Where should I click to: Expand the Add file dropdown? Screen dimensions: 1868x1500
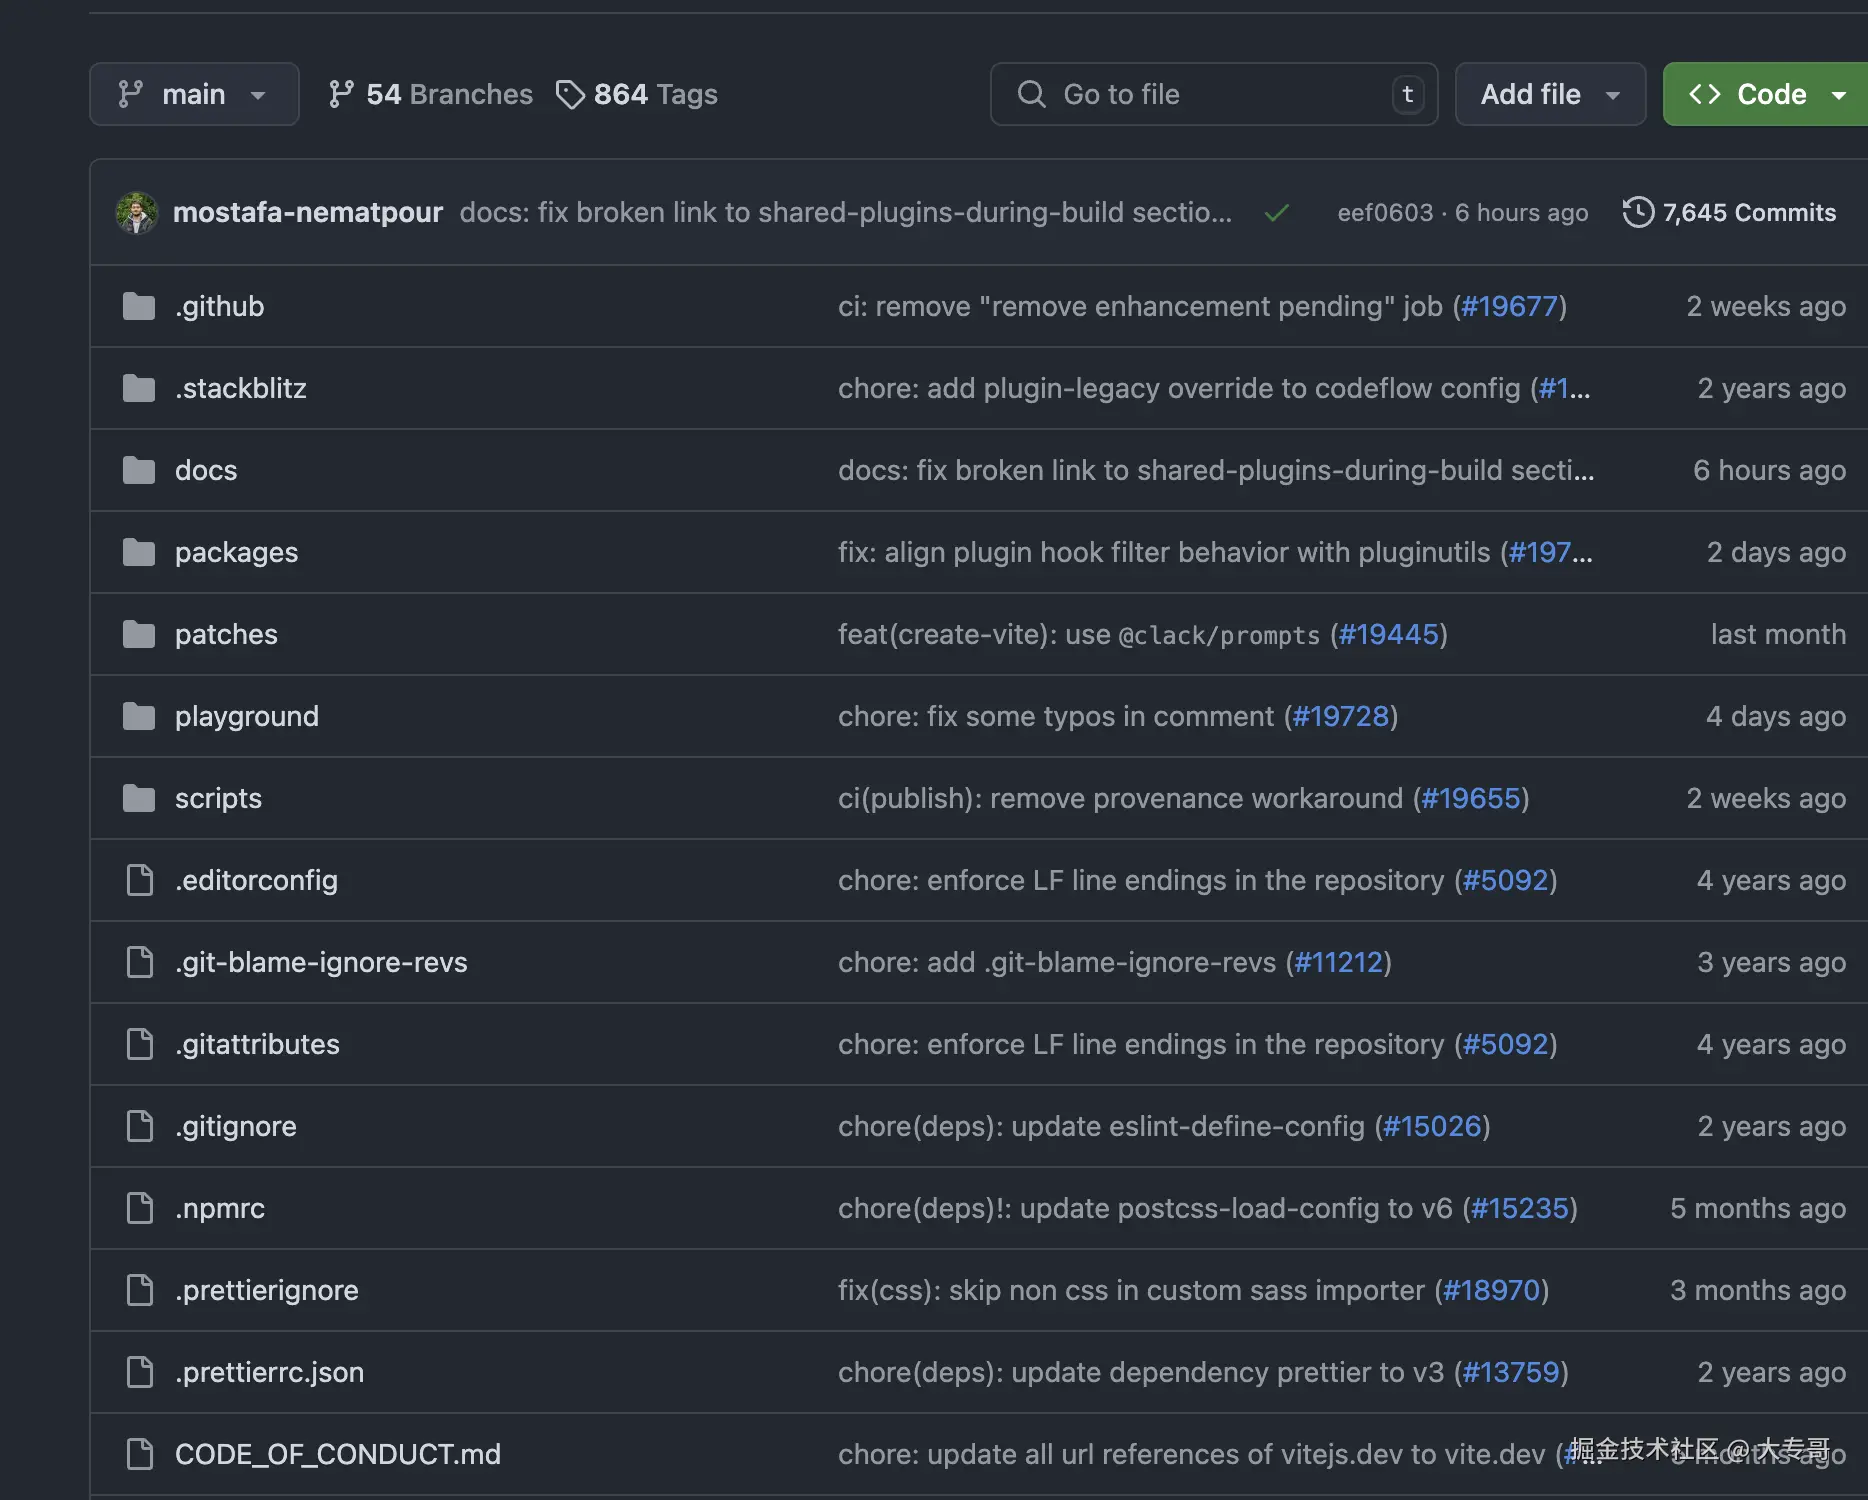pyautogui.click(x=1550, y=94)
